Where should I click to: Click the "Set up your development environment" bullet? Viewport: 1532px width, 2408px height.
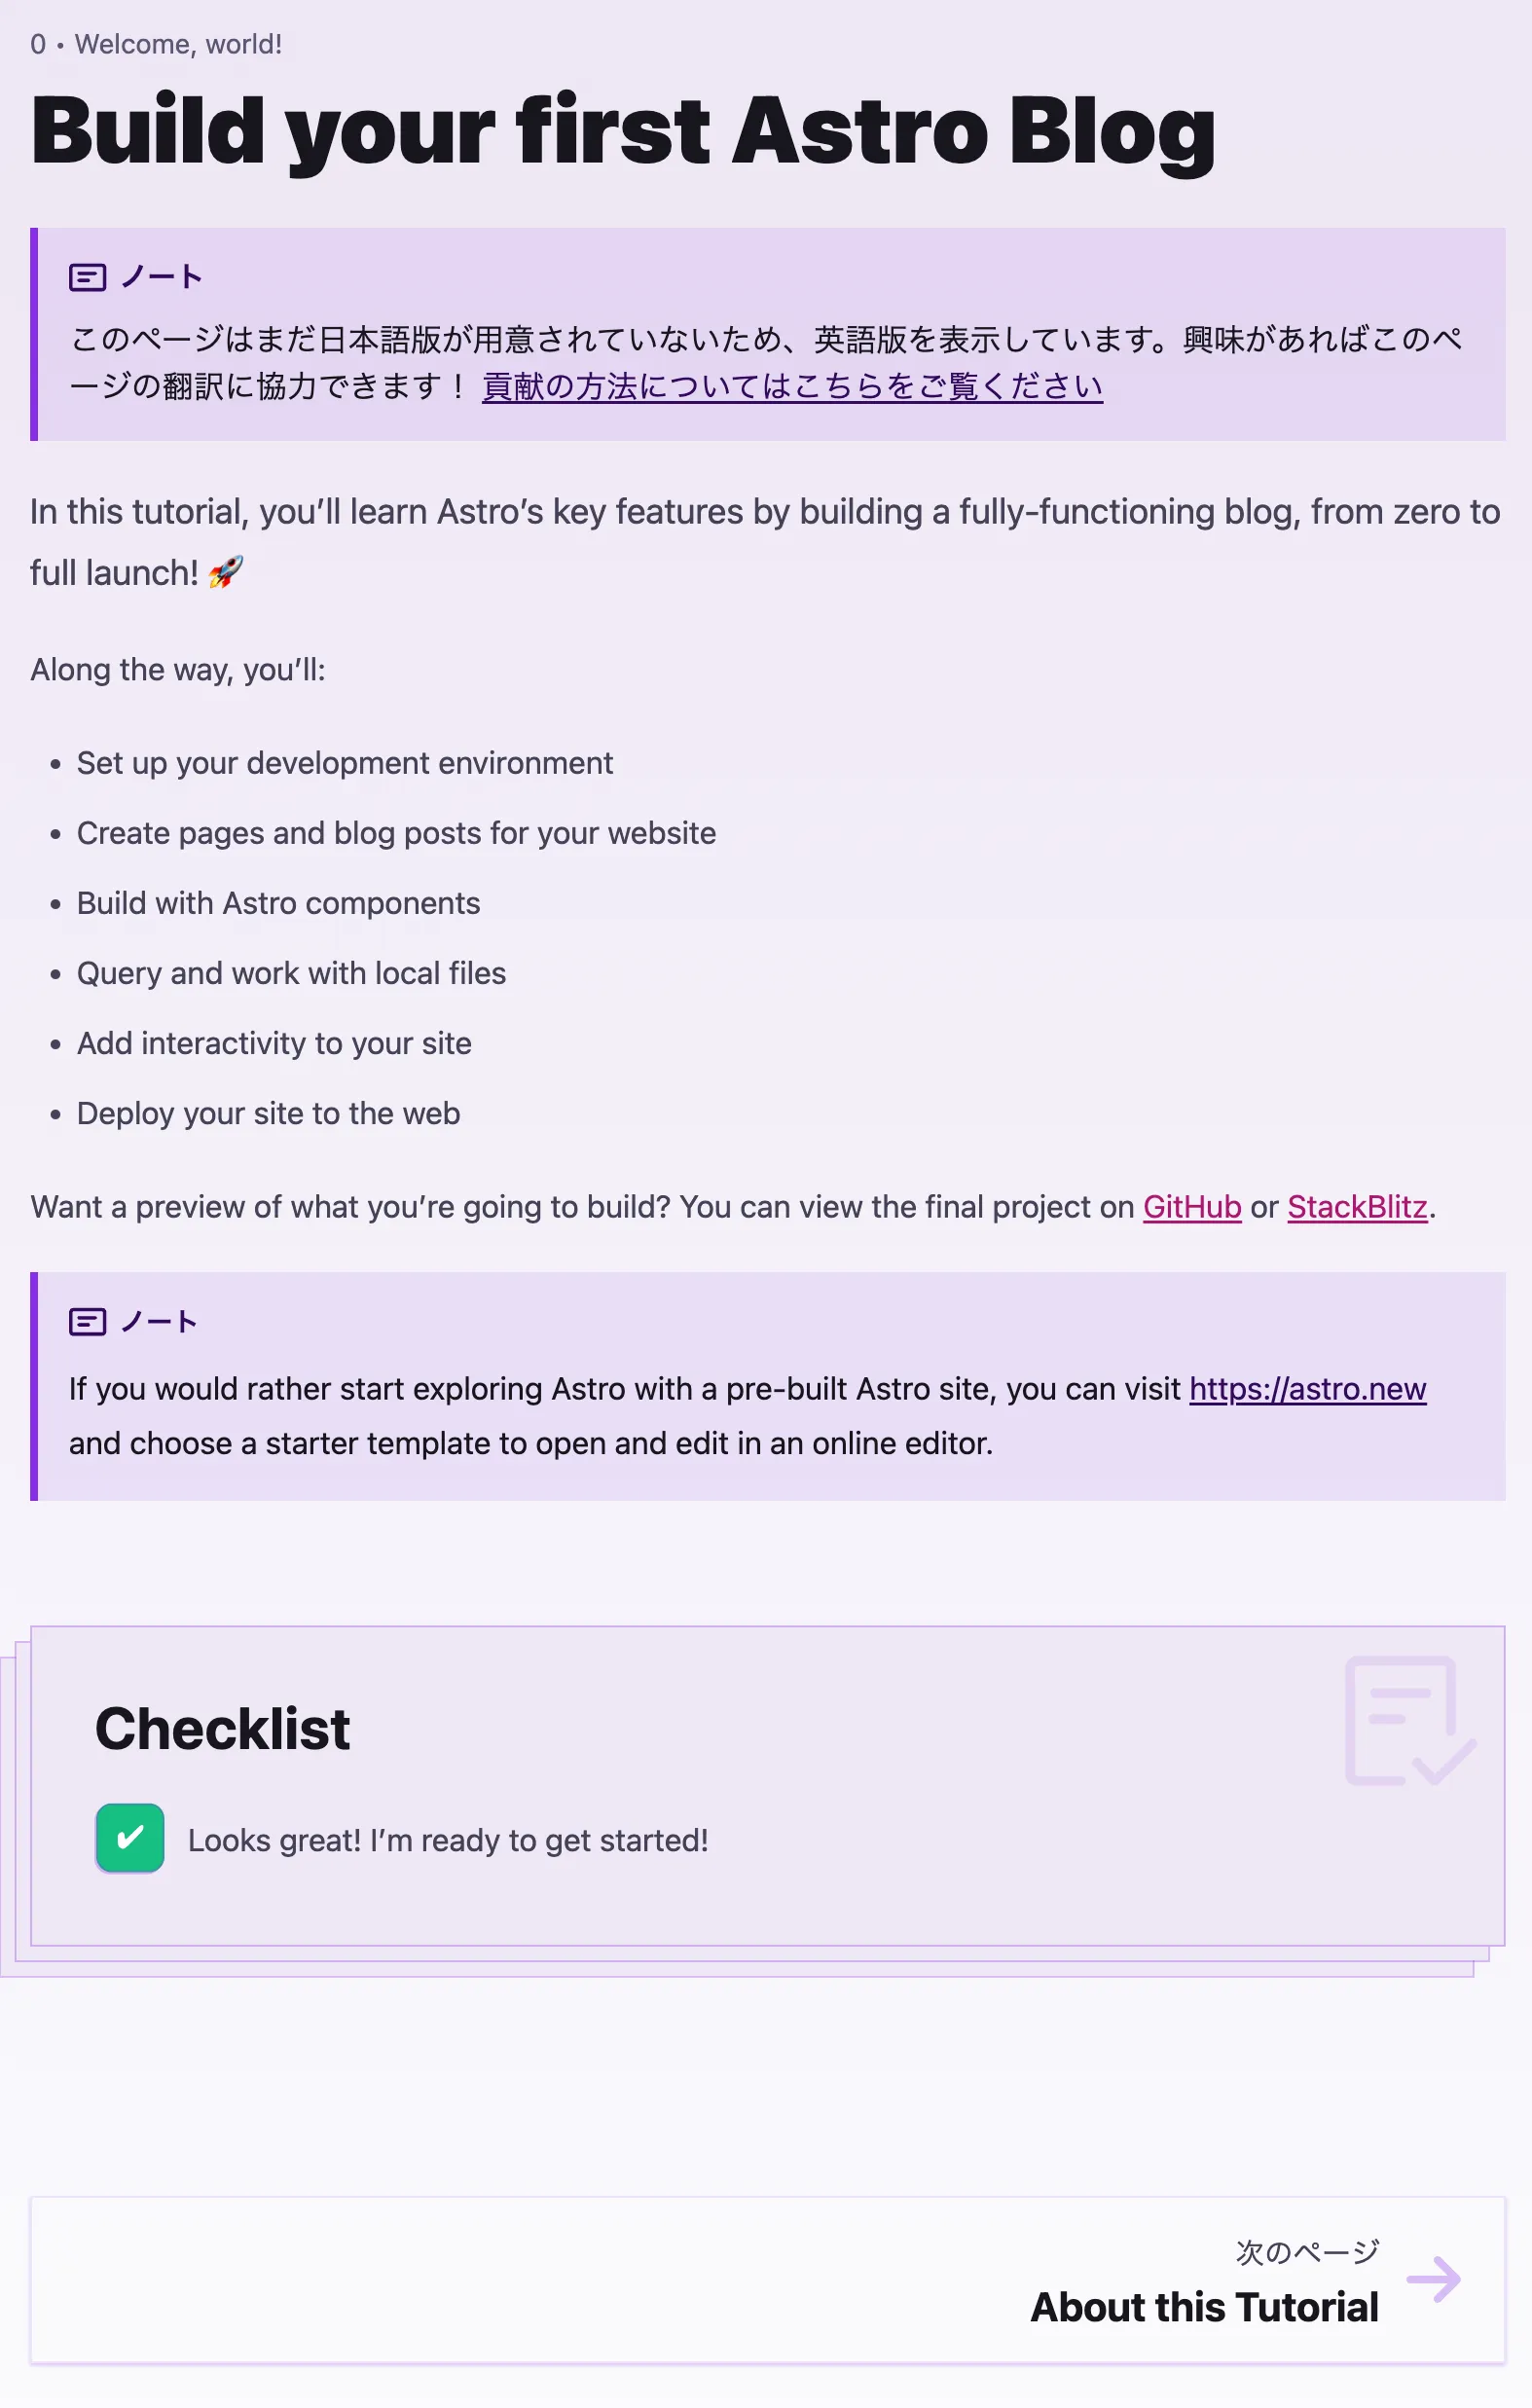click(344, 763)
